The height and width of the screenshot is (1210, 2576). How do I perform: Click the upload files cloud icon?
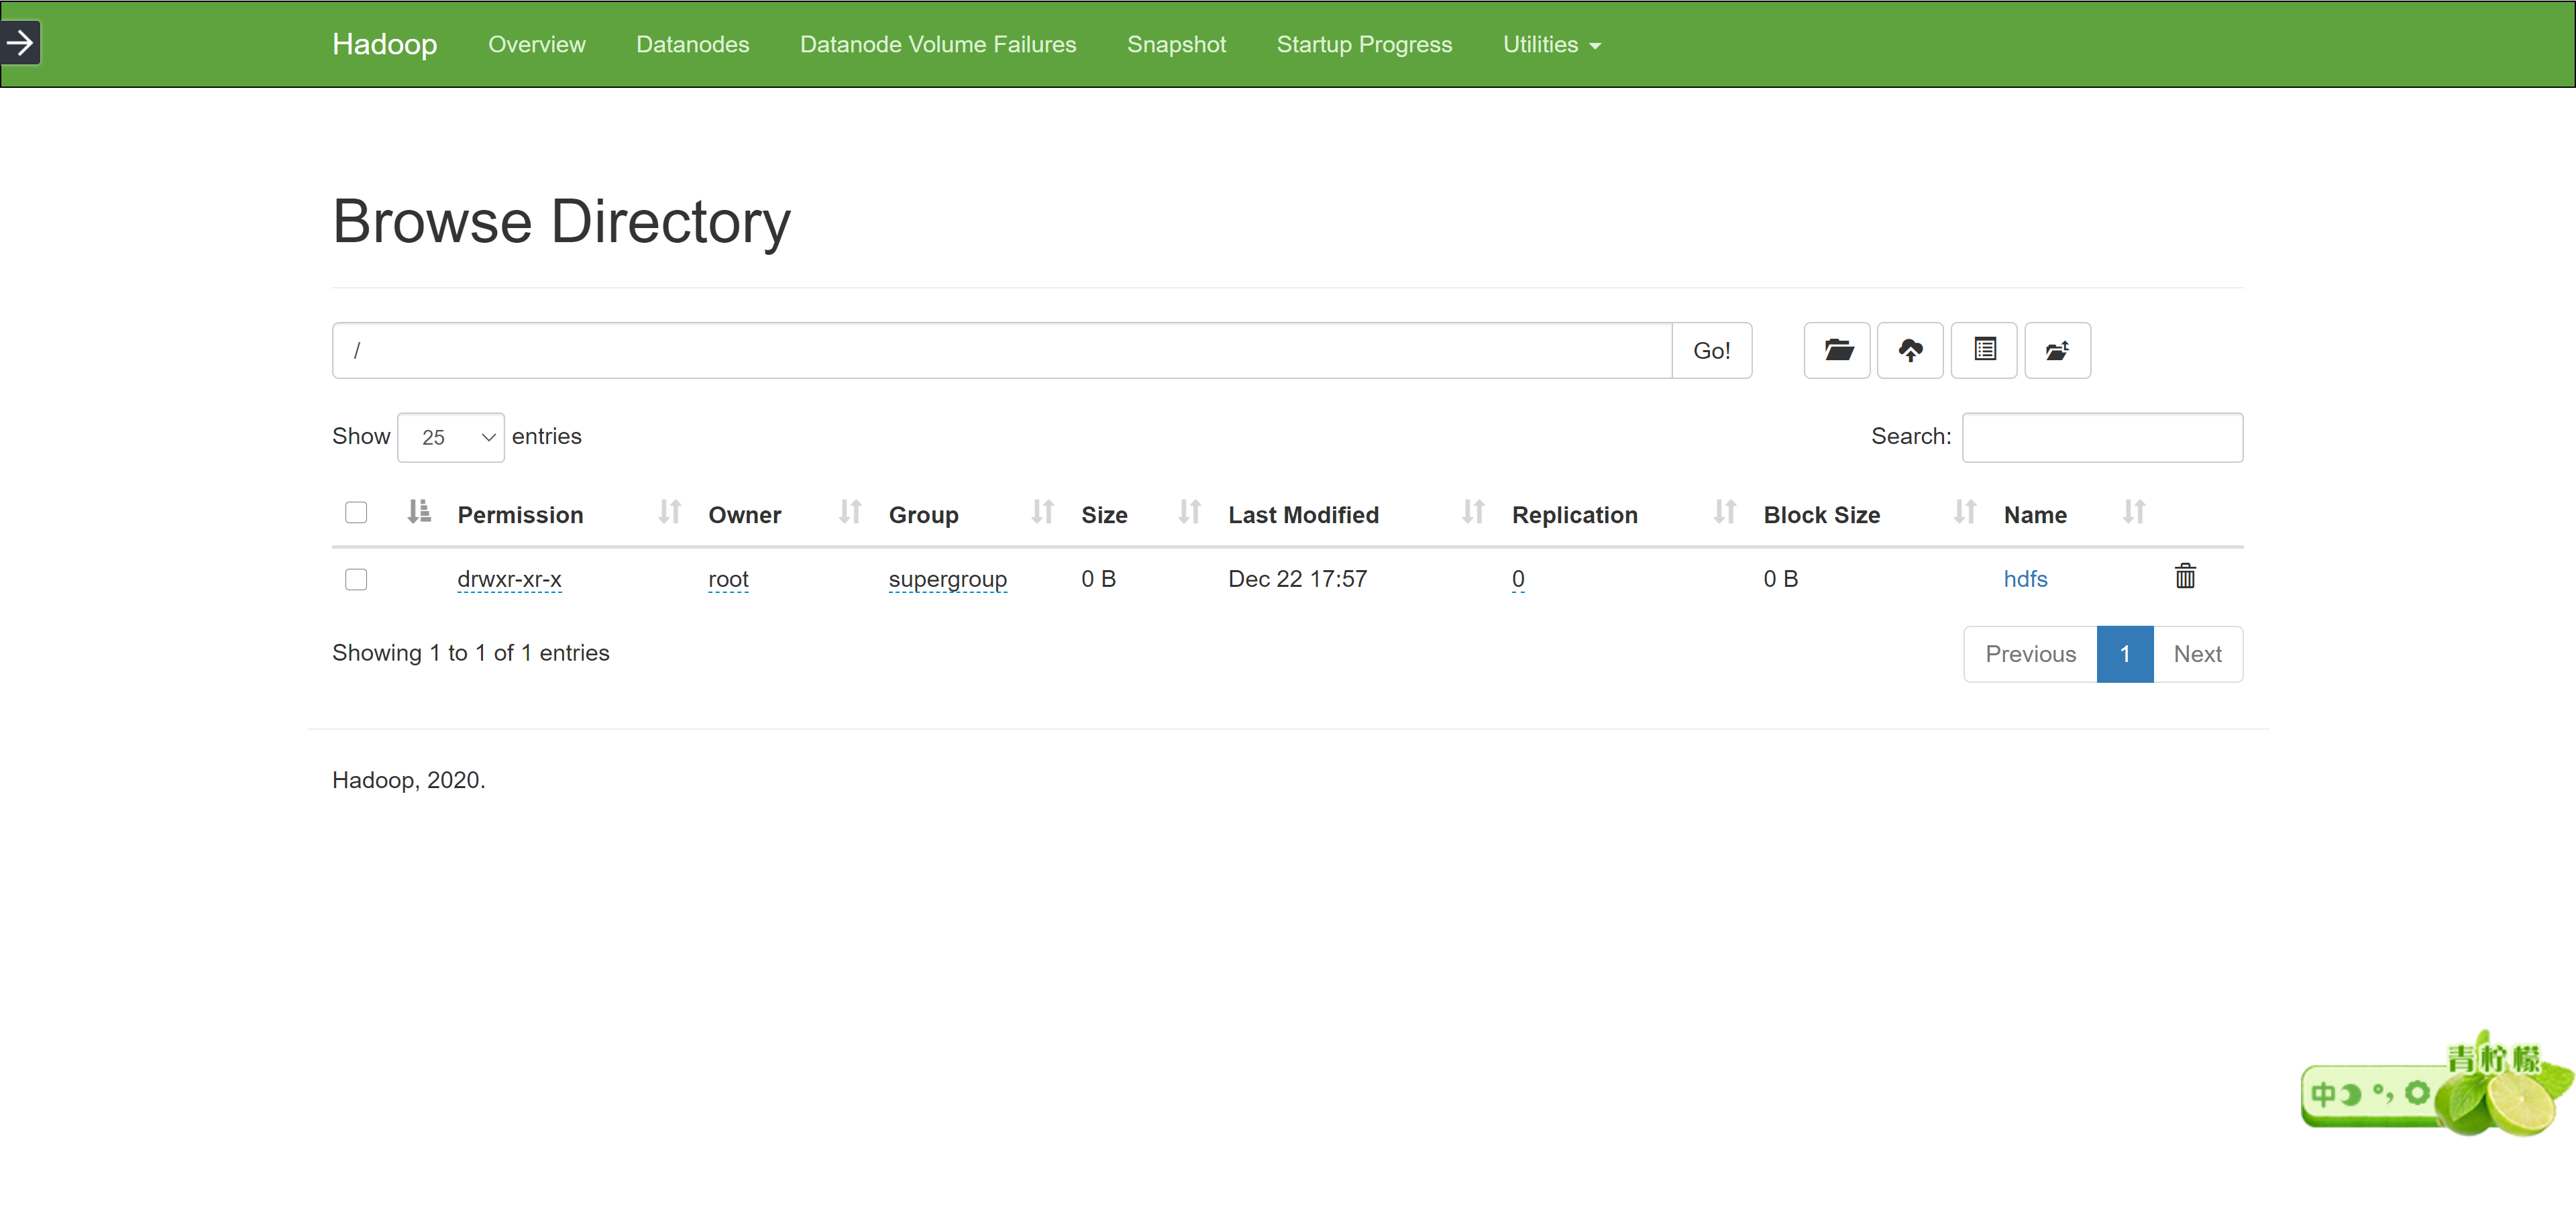coord(1910,350)
